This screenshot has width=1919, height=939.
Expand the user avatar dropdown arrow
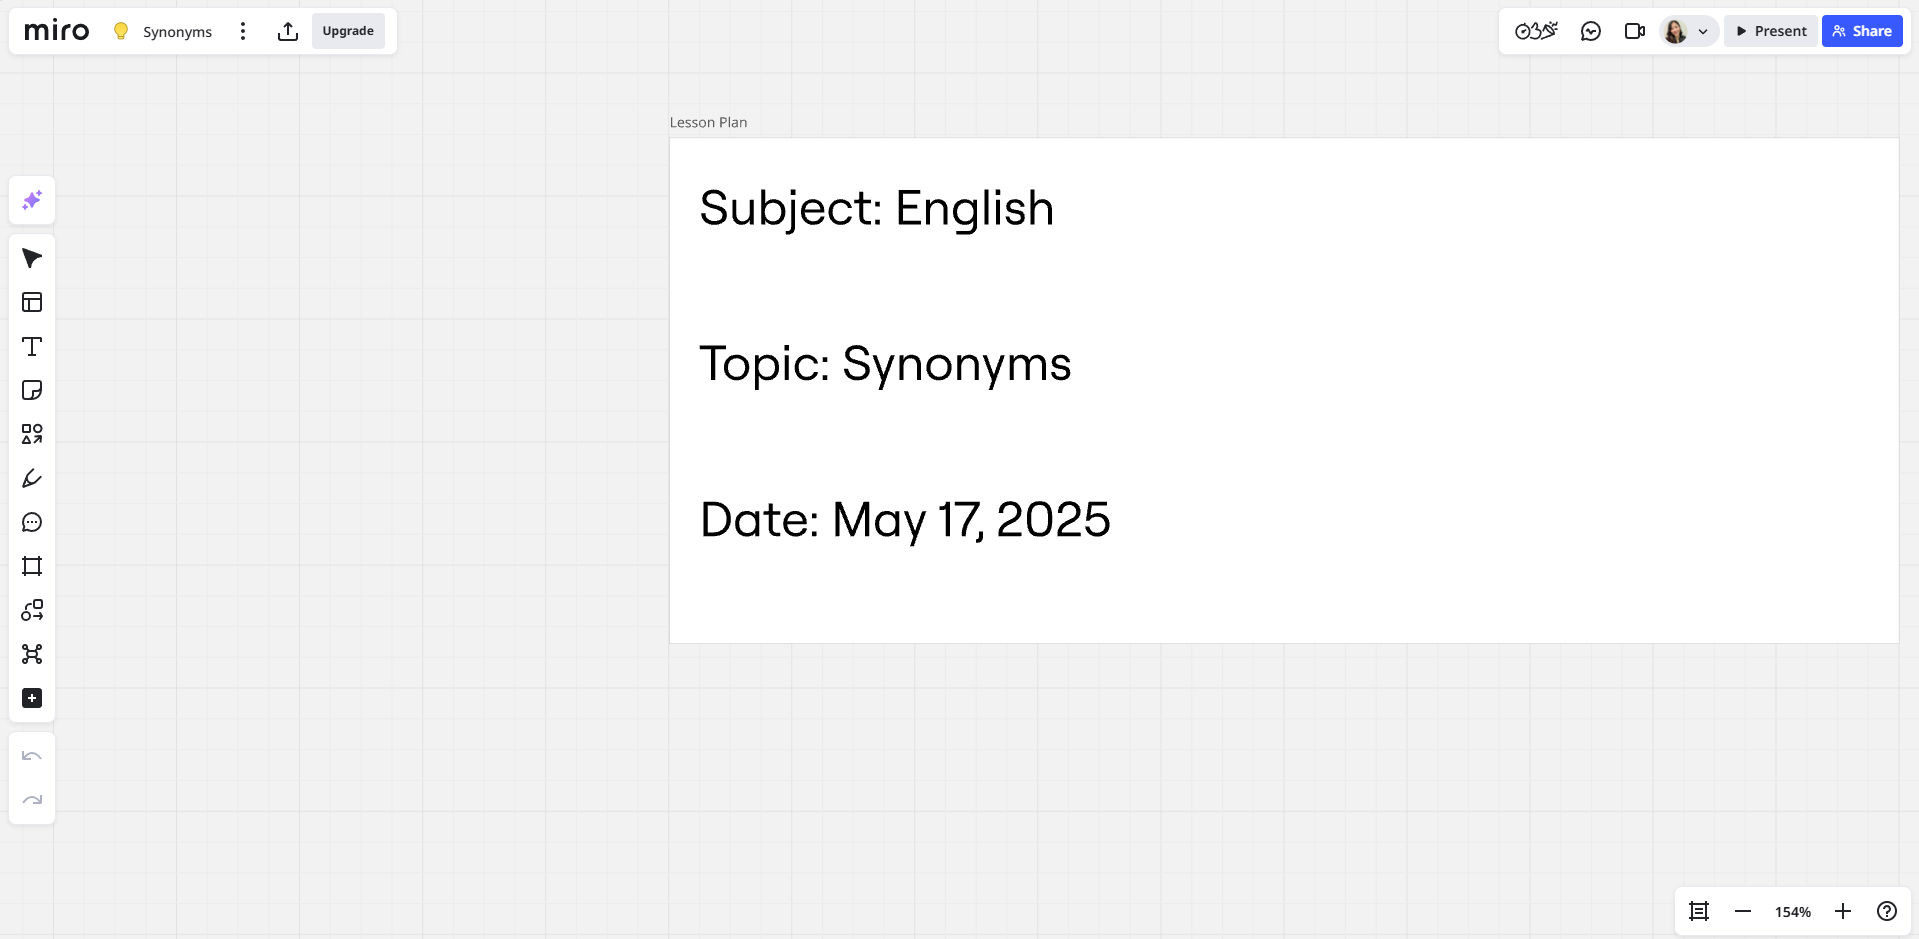(1703, 32)
